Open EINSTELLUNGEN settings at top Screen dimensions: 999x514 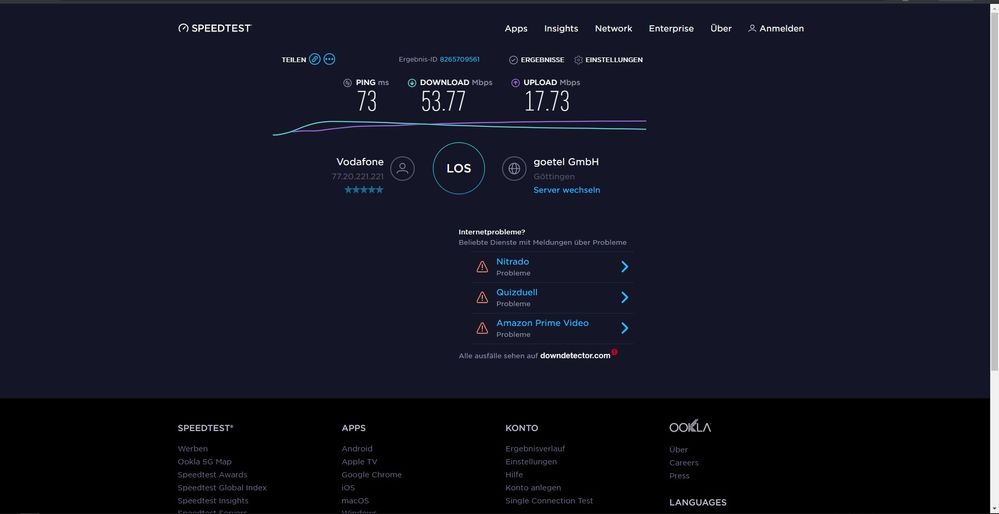click(x=614, y=60)
